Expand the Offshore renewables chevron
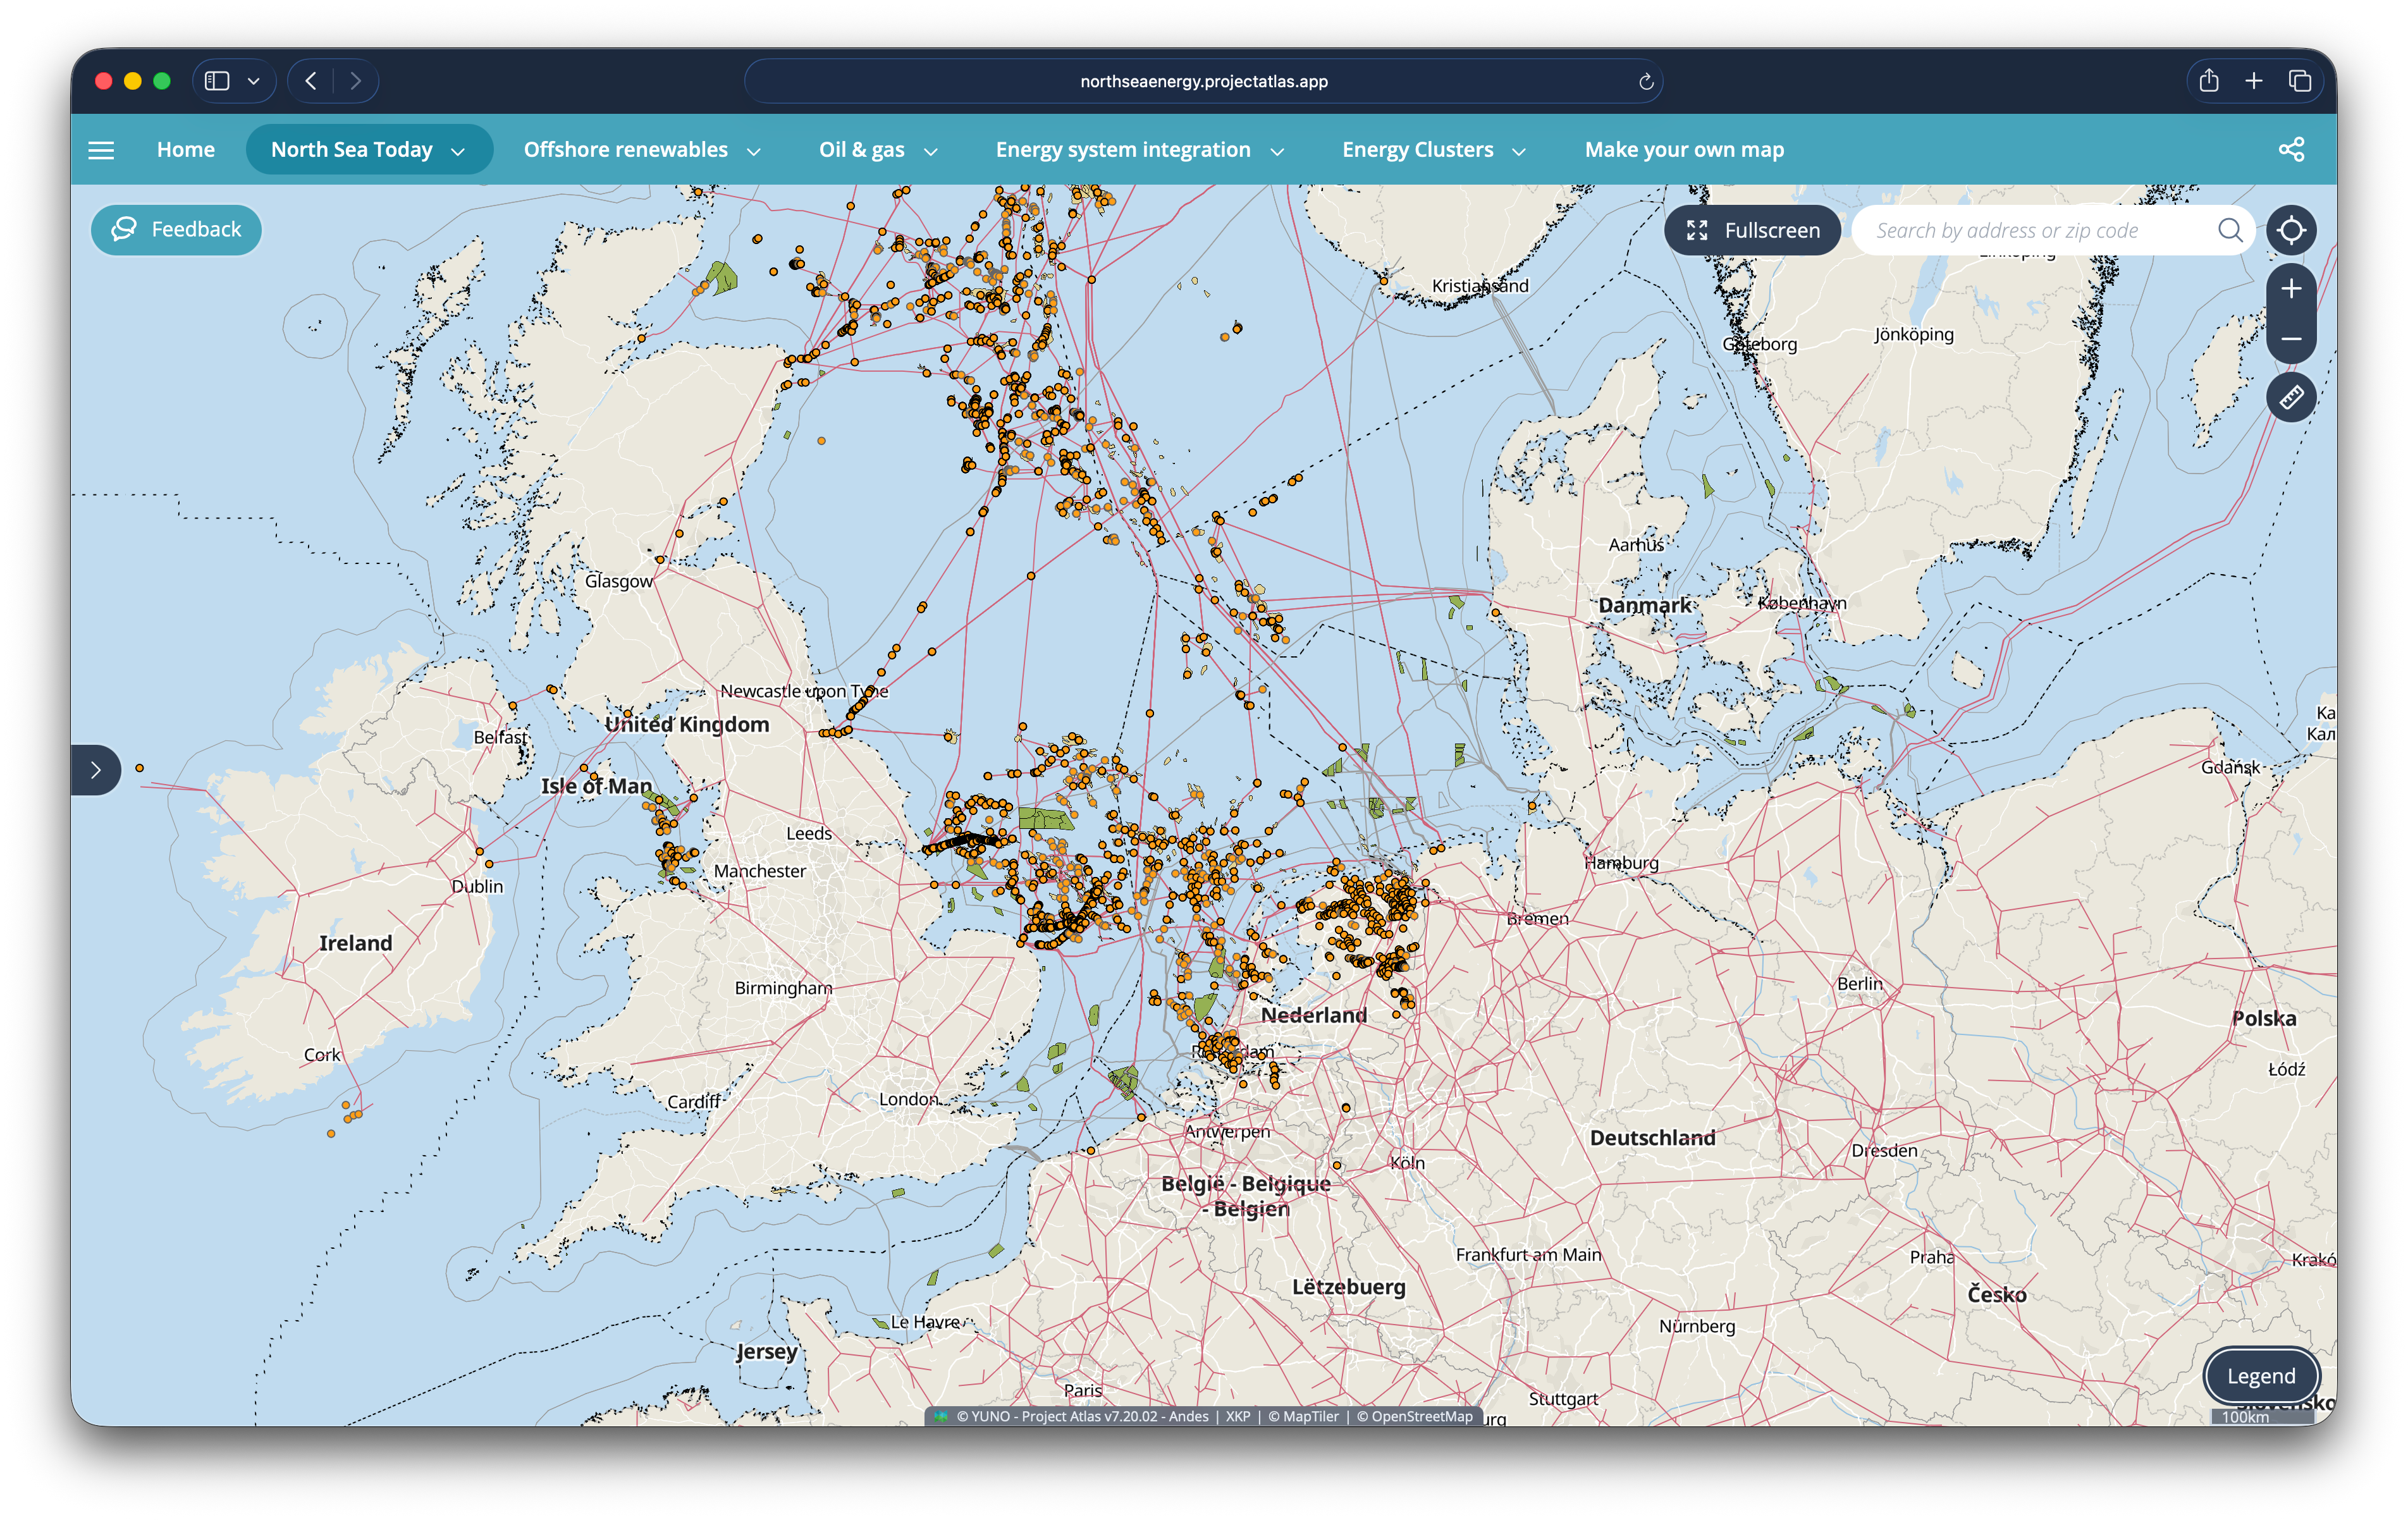Viewport: 2408px width, 1520px height. click(x=754, y=152)
